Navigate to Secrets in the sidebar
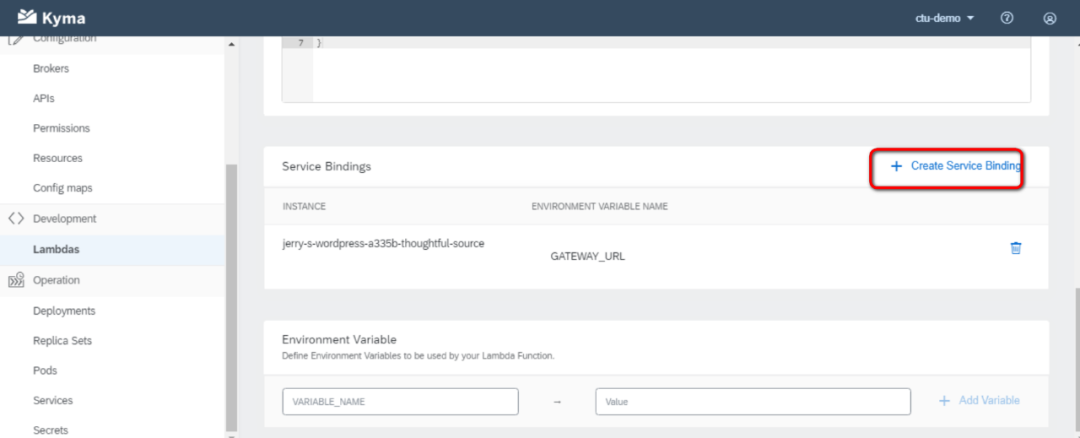The image size is (1080, 438). click(x=51, y=430)
